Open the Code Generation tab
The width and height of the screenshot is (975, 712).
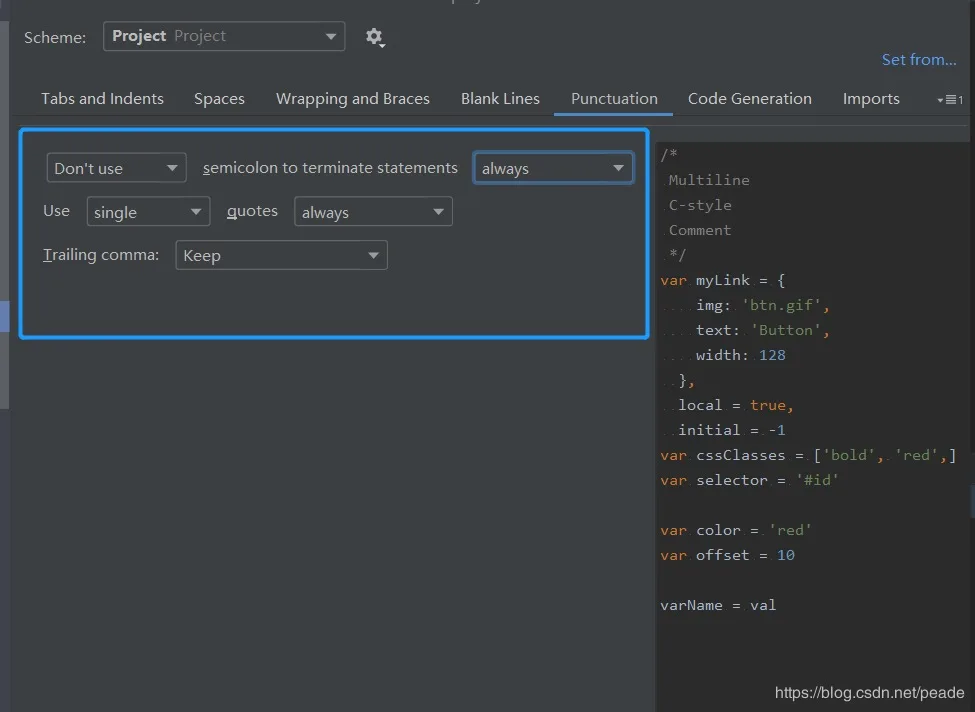749,99
